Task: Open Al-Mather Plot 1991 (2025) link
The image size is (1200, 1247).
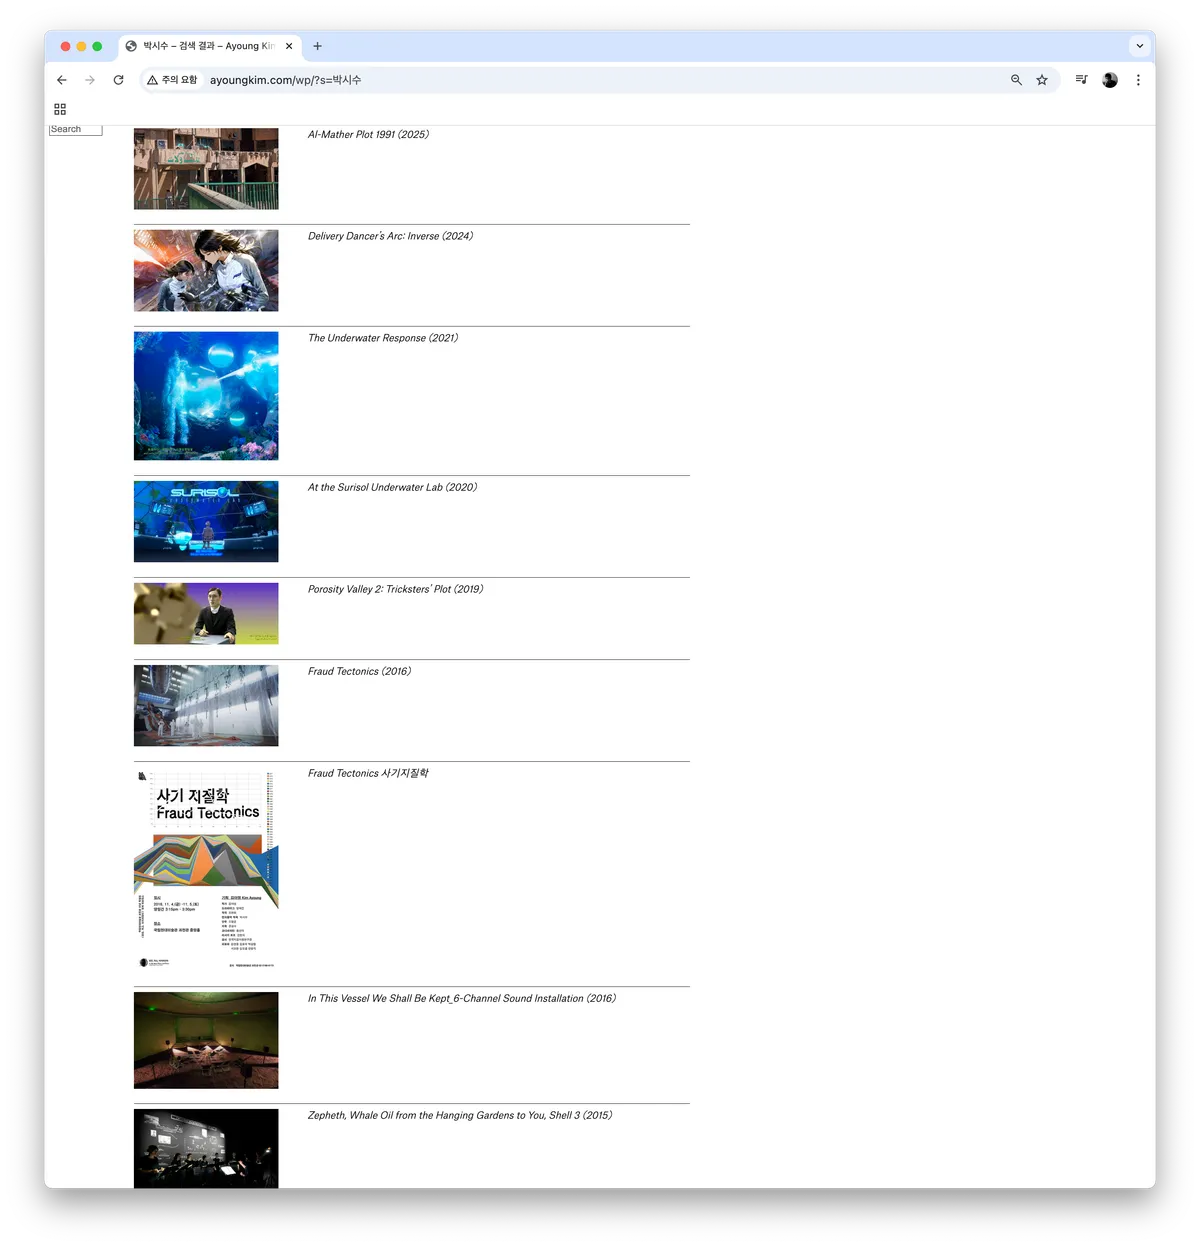Action: coord(368,134)
